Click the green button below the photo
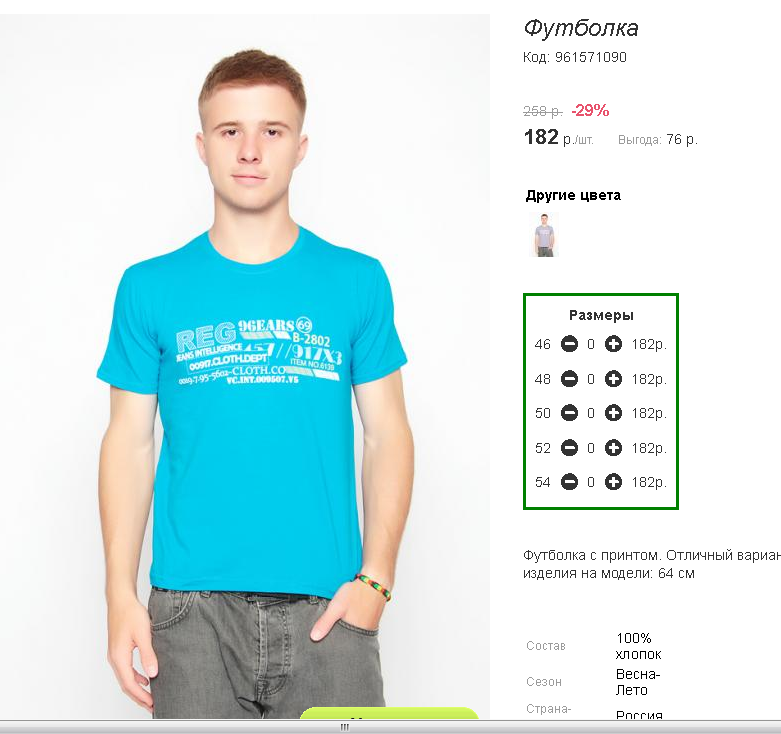The height and width of the screenshot is (734, 781). [389, 713]
